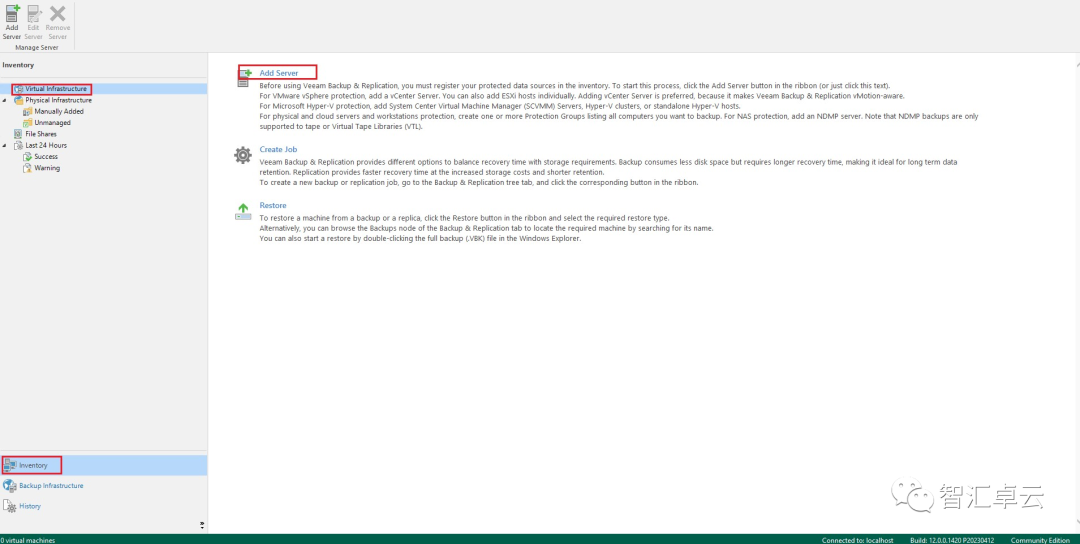
Task: Click the Manage Server group label
Action: (37, 48)
